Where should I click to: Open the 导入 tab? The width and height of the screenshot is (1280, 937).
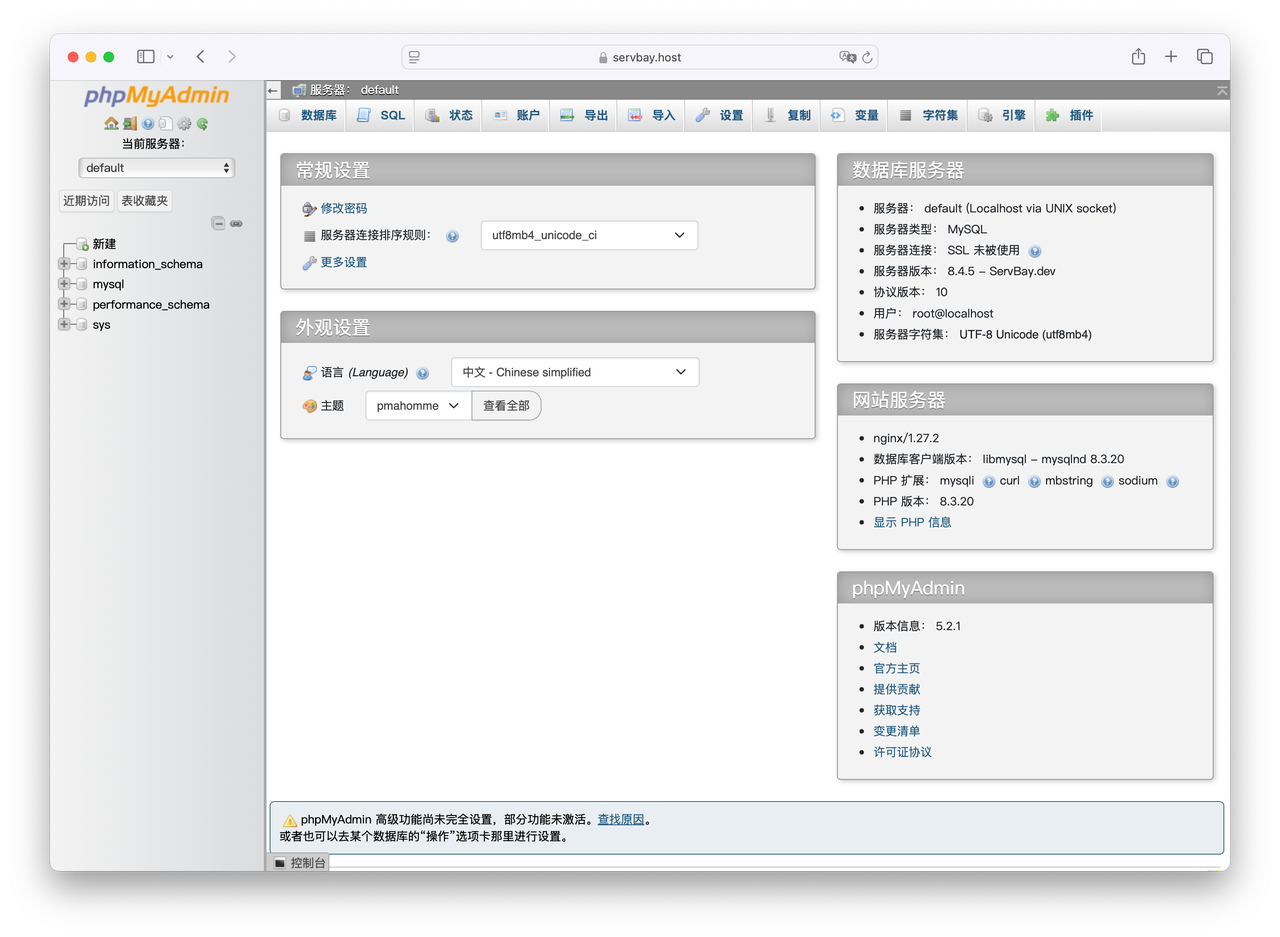pyautogui.click(x=652, y=116)
